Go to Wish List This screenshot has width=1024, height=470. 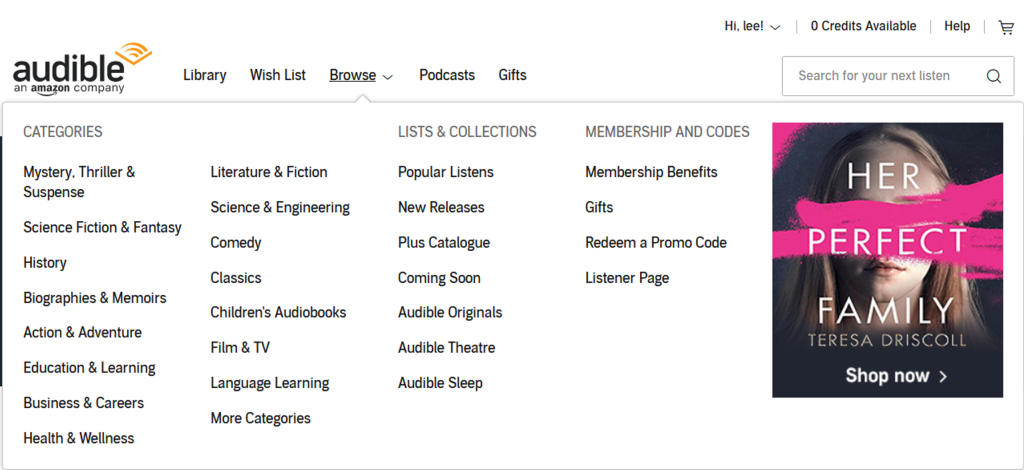click(278, 75)
